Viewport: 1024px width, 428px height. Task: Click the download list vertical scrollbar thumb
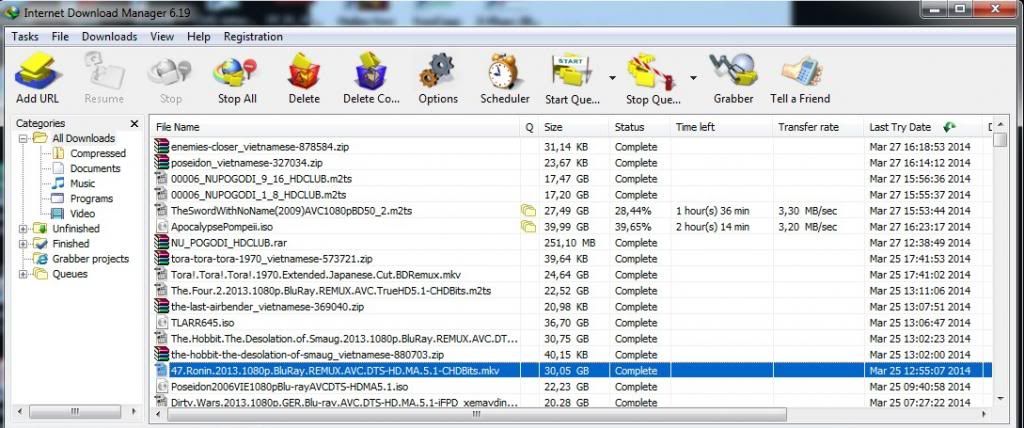pos(999,140)
